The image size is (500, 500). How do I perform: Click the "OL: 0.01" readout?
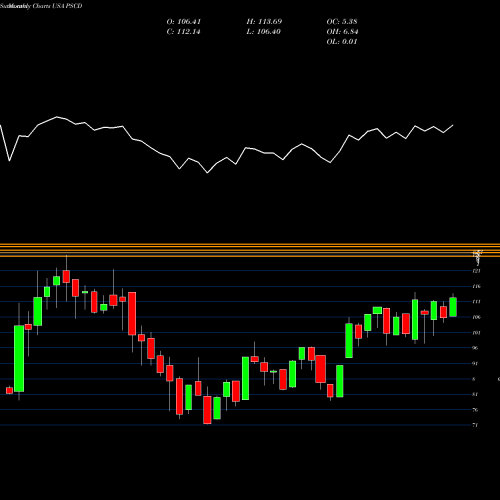342,42
